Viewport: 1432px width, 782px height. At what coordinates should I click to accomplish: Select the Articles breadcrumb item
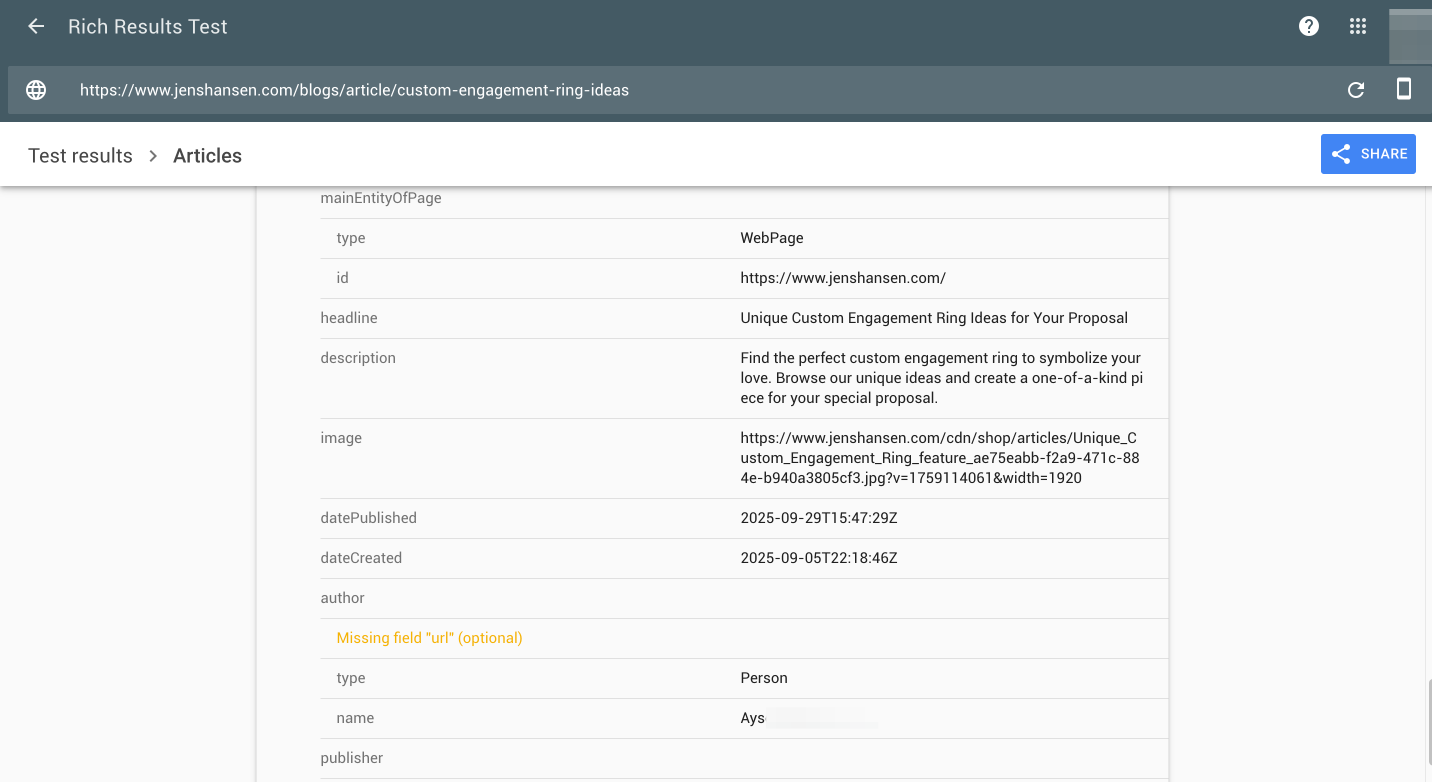pos(207,155)
